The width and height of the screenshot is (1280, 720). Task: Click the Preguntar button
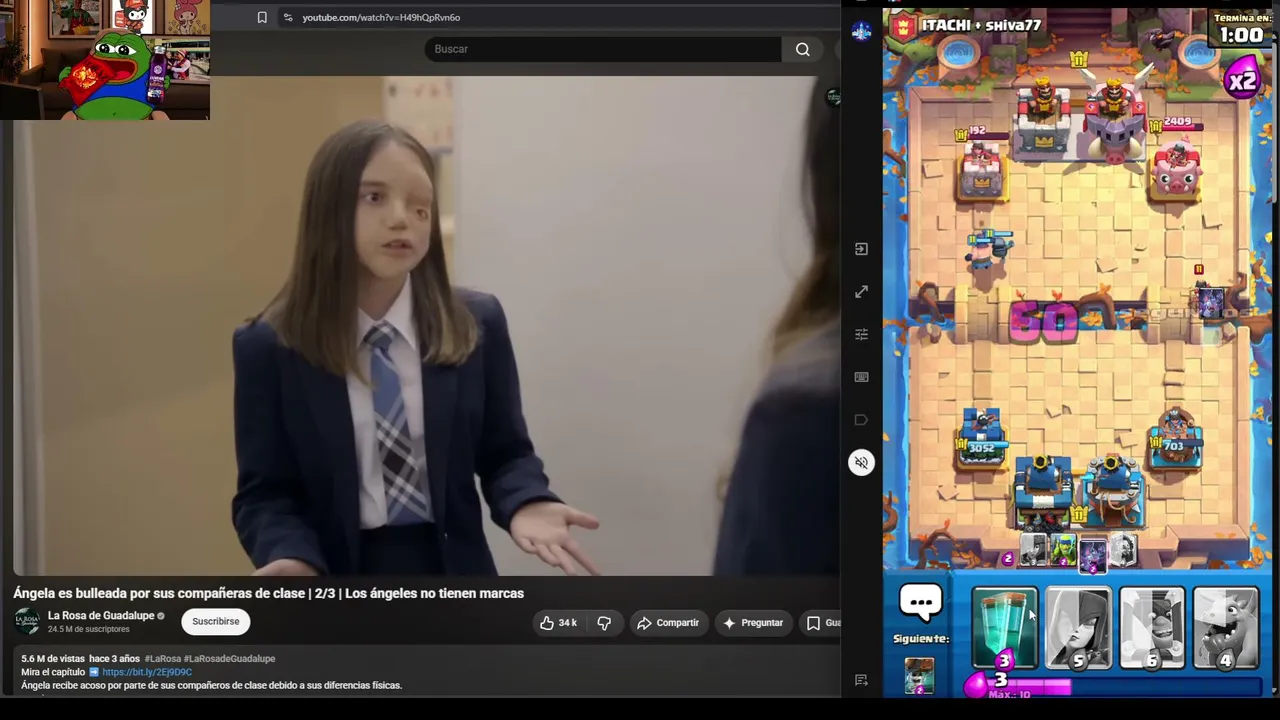tap(753, 622)
